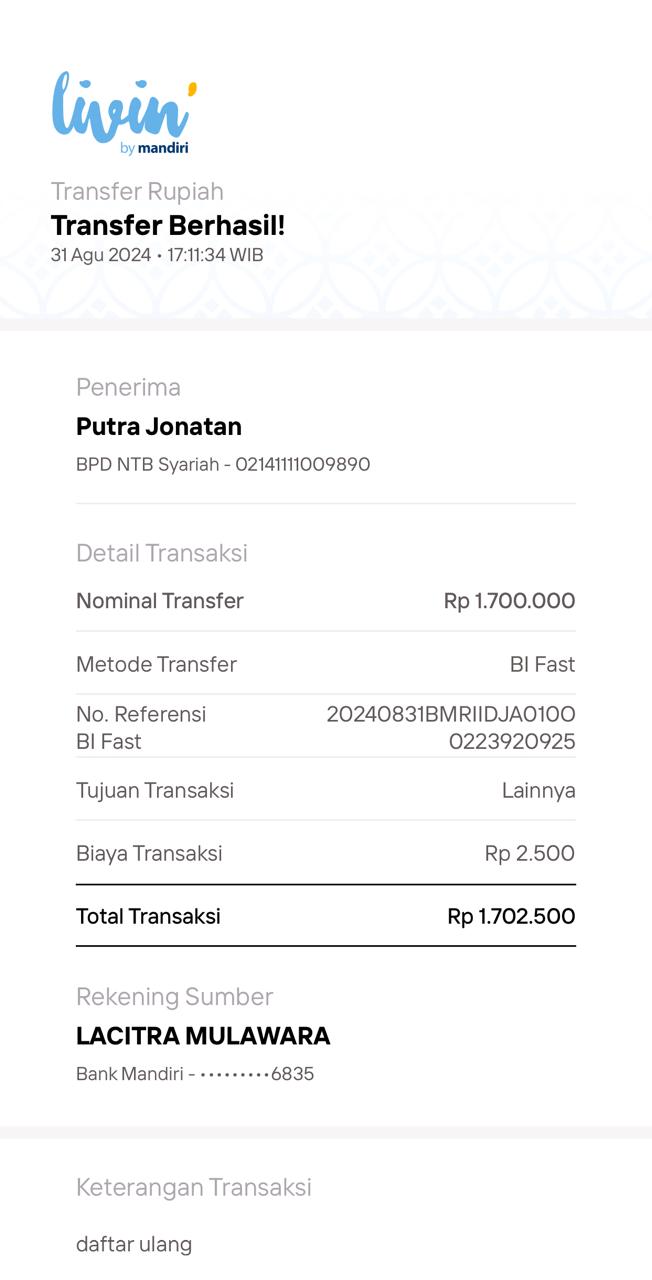Click the Rp 1.700.000 nominal amount
This screenshot has width=652, height=1280.
tap(509, 601)
